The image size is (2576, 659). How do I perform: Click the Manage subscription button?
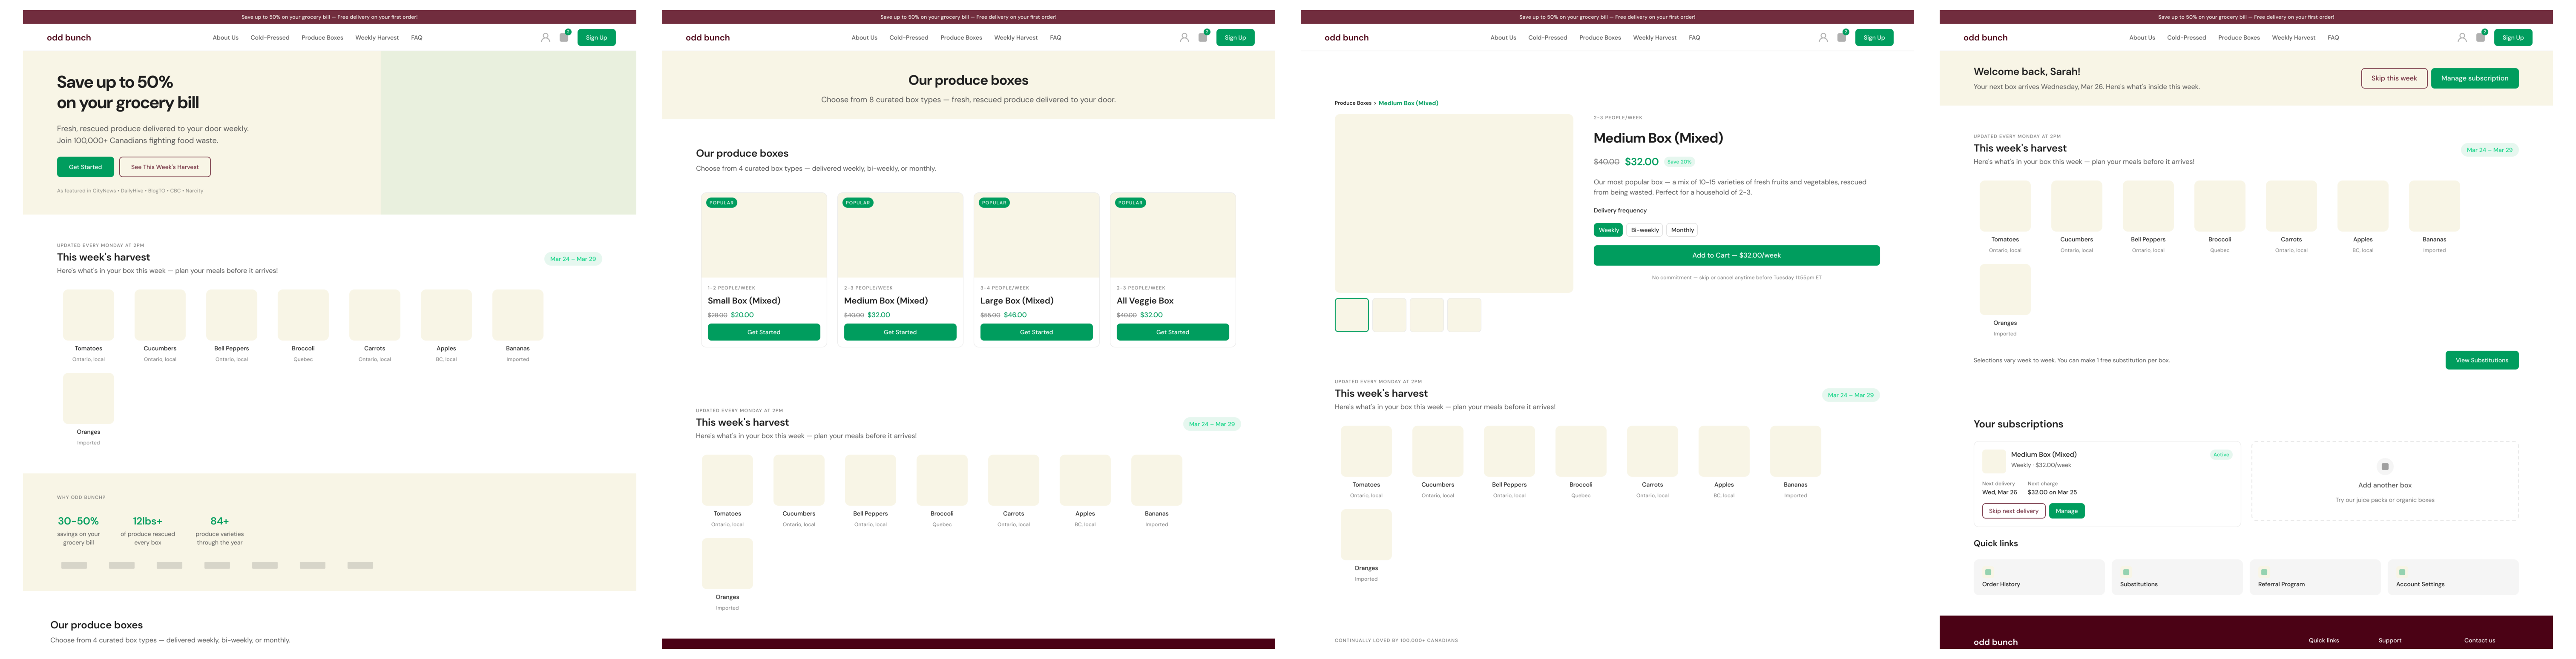click(x=2474, y=78)
